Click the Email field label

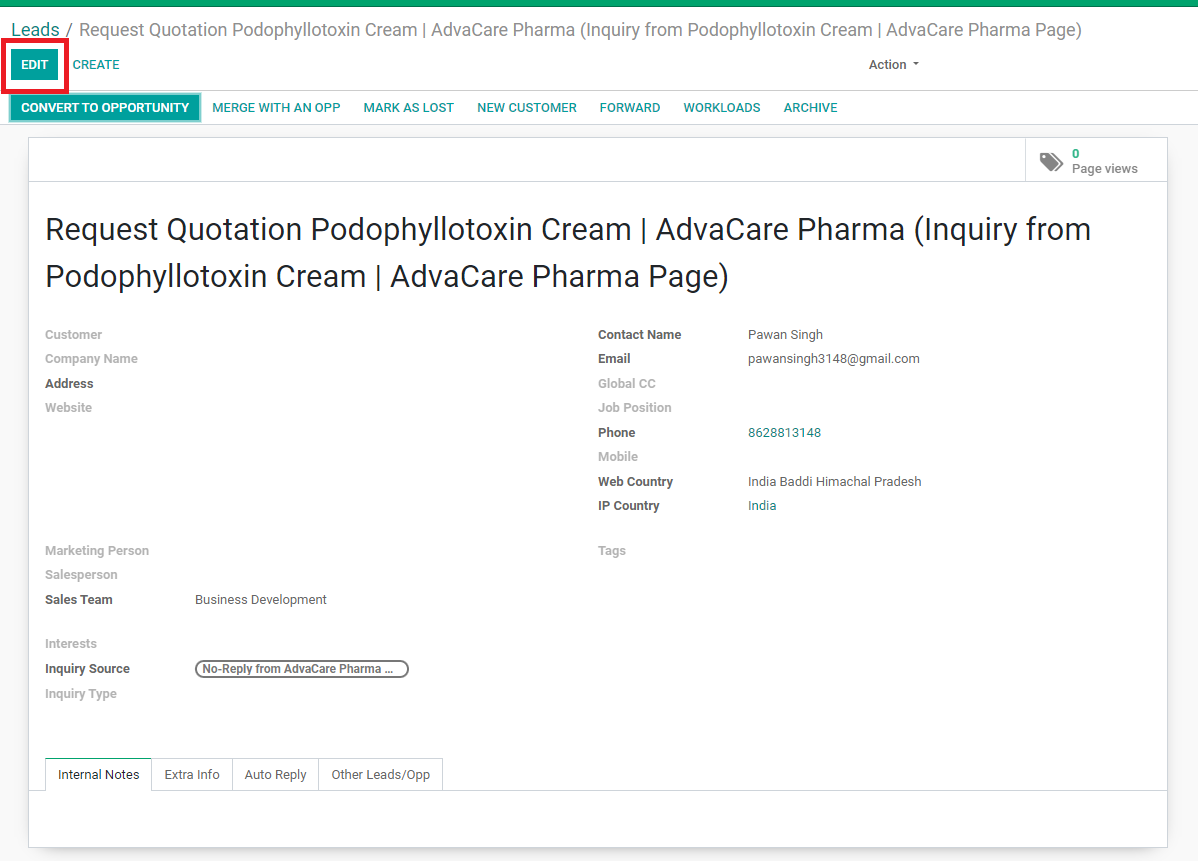pos(614,359)
